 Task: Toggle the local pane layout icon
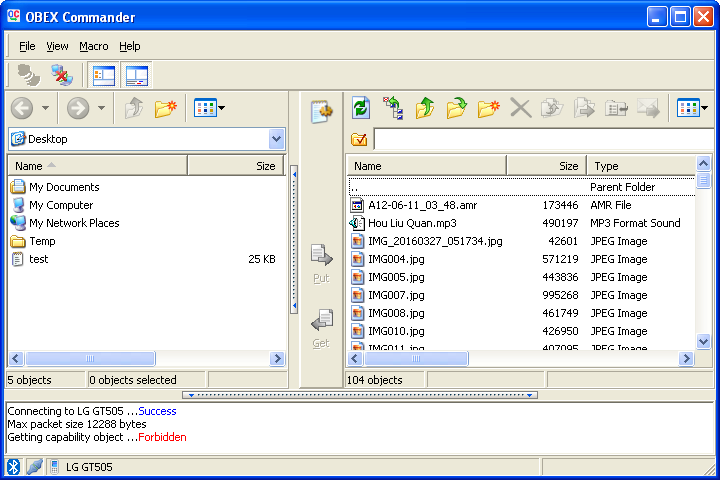pyautogui.click(x=104, y=75)
